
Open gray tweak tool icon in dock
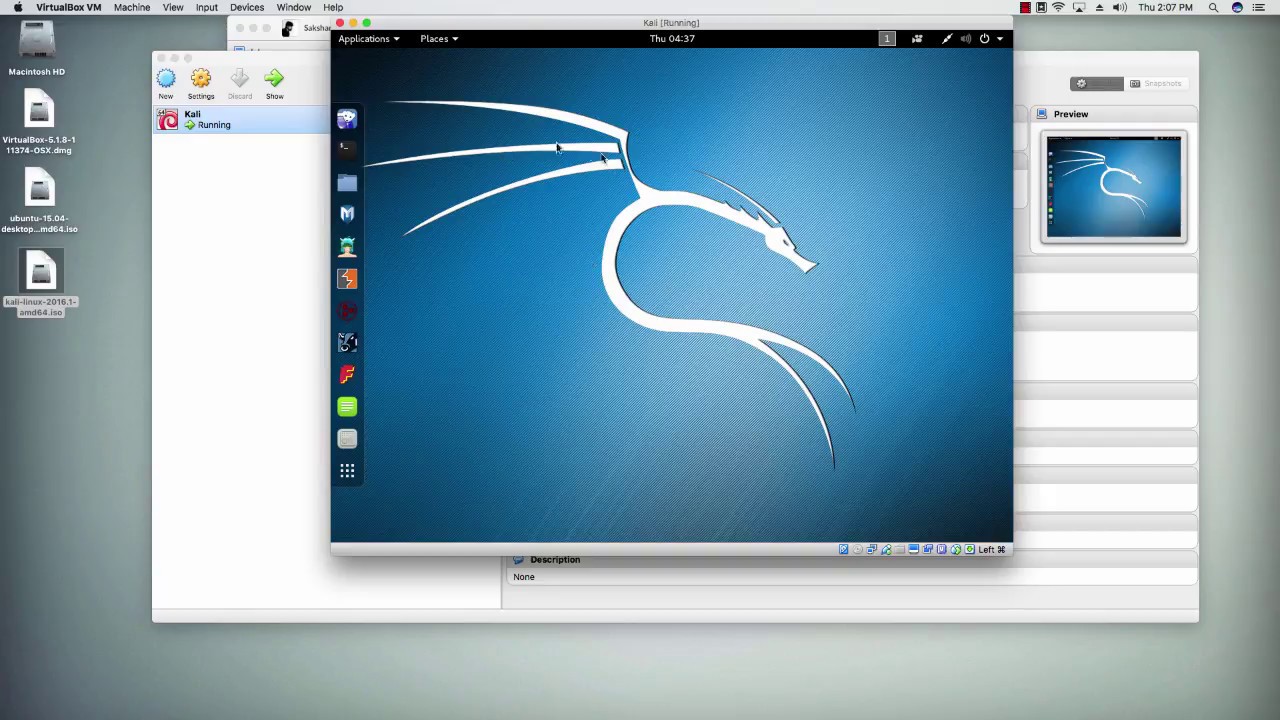click(x=347, y=439)
